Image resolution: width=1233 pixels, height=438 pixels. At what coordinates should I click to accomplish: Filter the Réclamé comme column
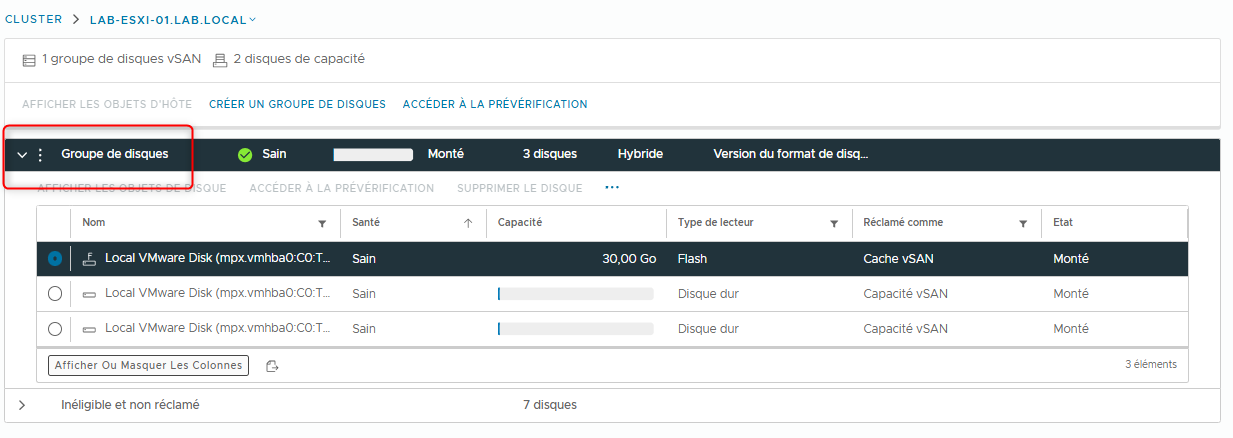coord(1023,224)
